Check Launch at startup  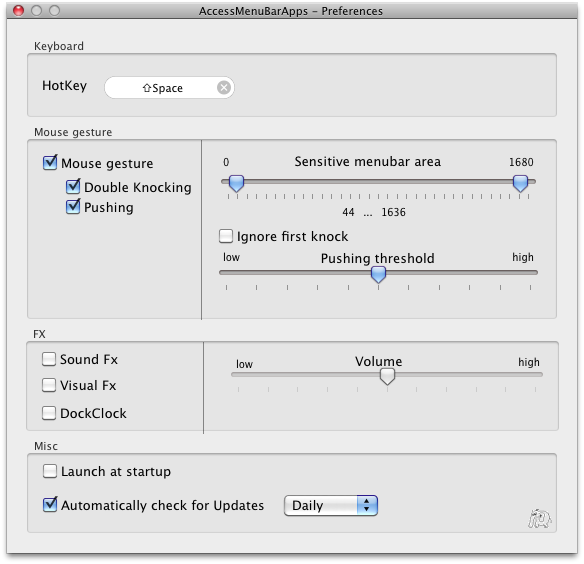pyautogui.click(x=50, y=471)
